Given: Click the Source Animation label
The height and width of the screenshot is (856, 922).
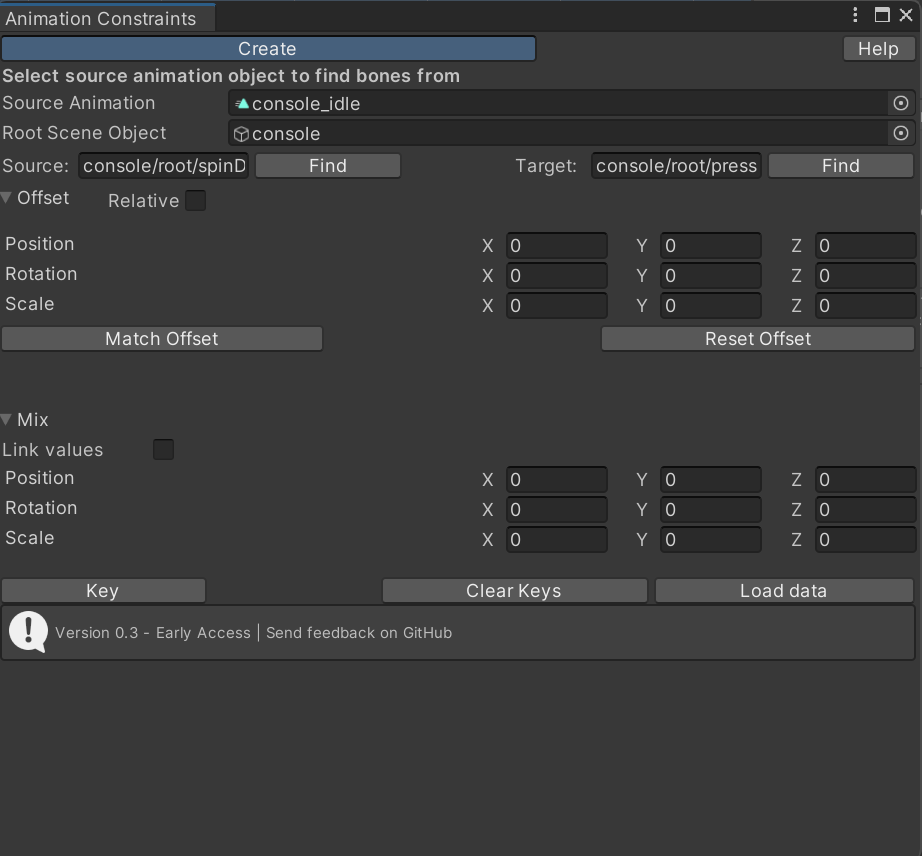Looking at the screenshot, I should 79,103.
